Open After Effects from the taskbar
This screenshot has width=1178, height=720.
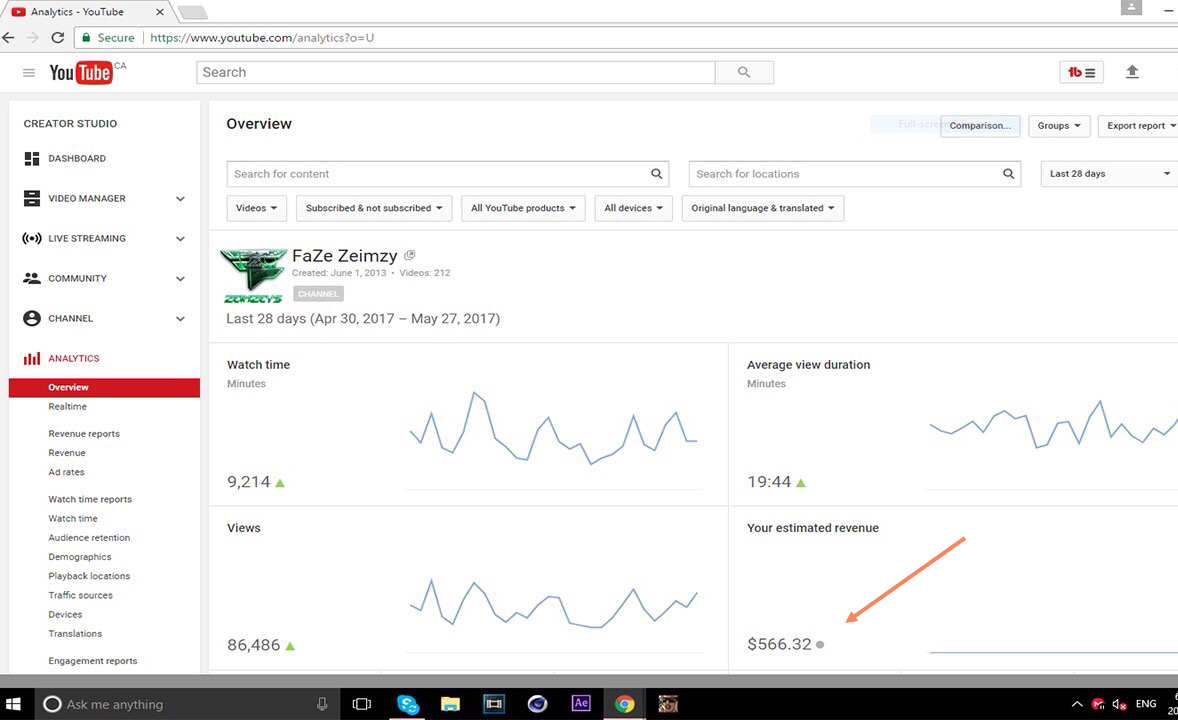click(581, 703)
